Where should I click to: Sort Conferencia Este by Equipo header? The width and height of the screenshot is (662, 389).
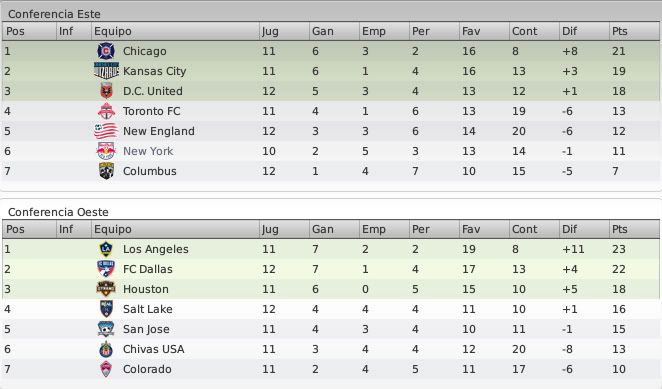click(x=175, y=31)
